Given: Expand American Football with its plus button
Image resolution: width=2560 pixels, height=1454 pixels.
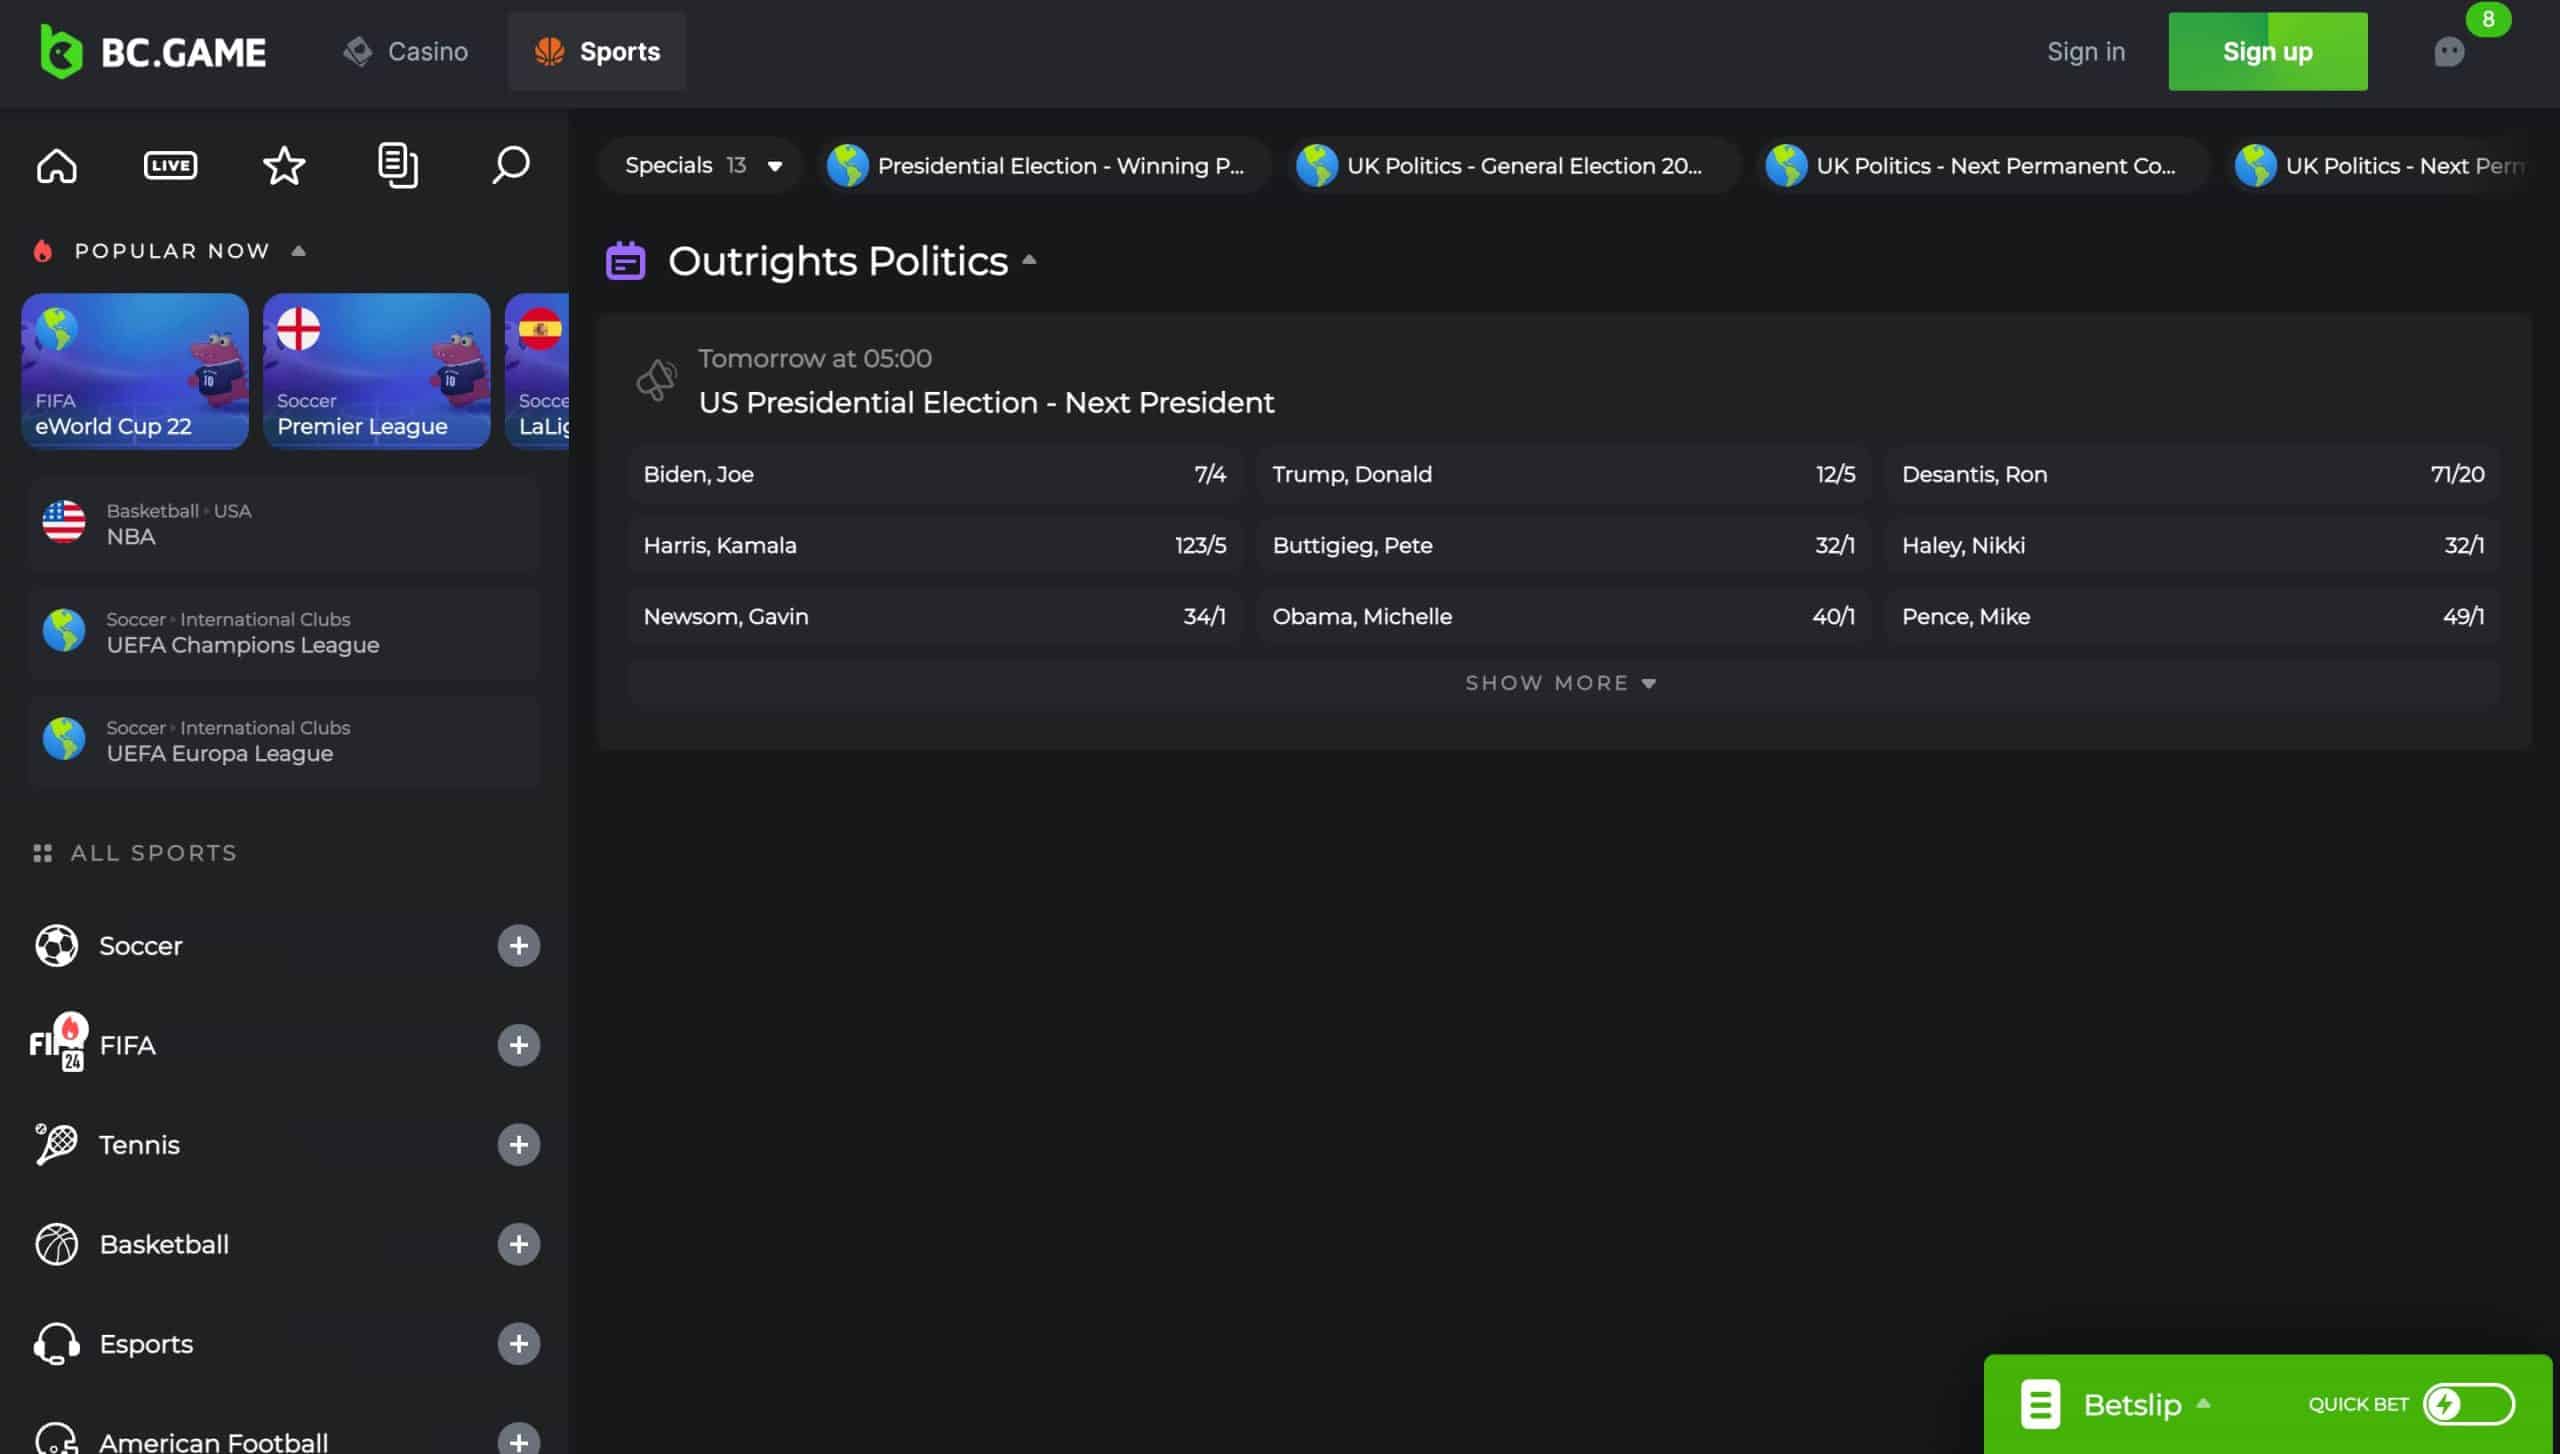Looking at the screenshot, I should 519,1439.
